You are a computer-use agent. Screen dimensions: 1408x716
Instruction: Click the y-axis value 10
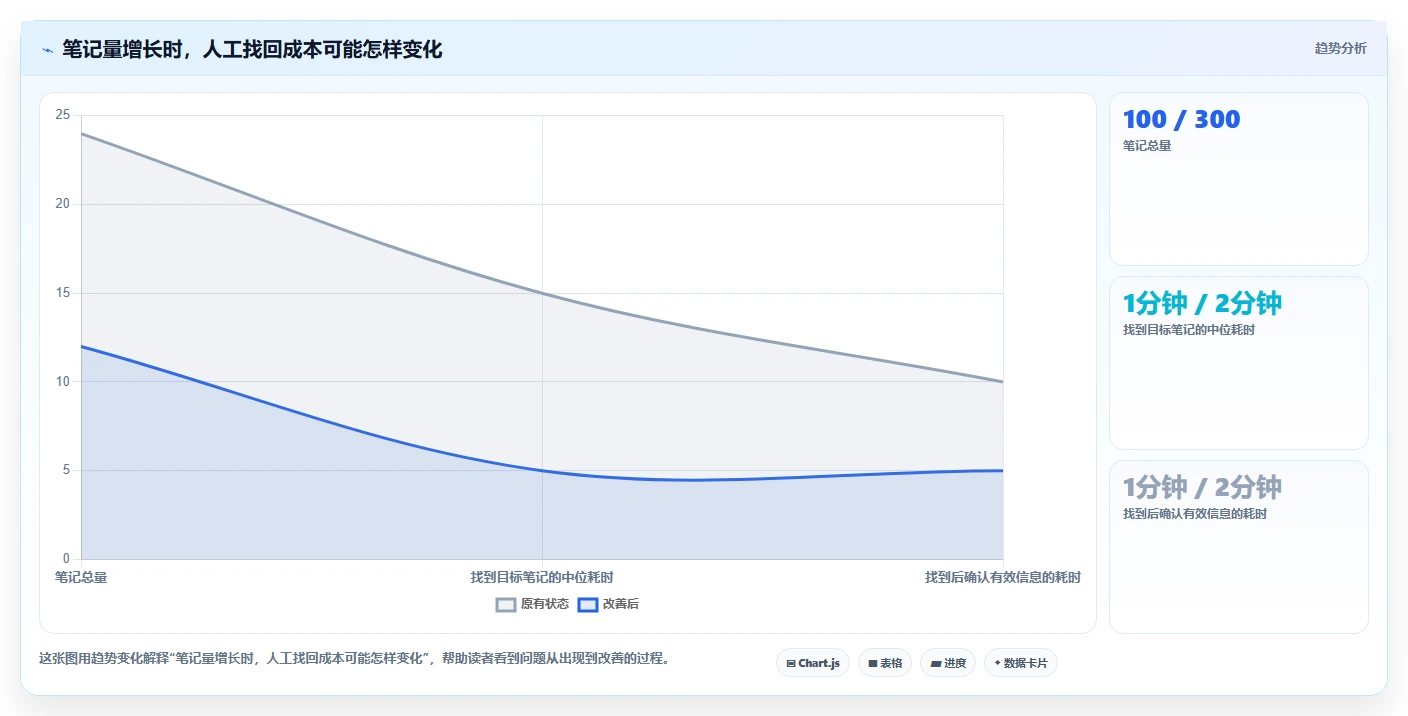[x=63, y=381]
